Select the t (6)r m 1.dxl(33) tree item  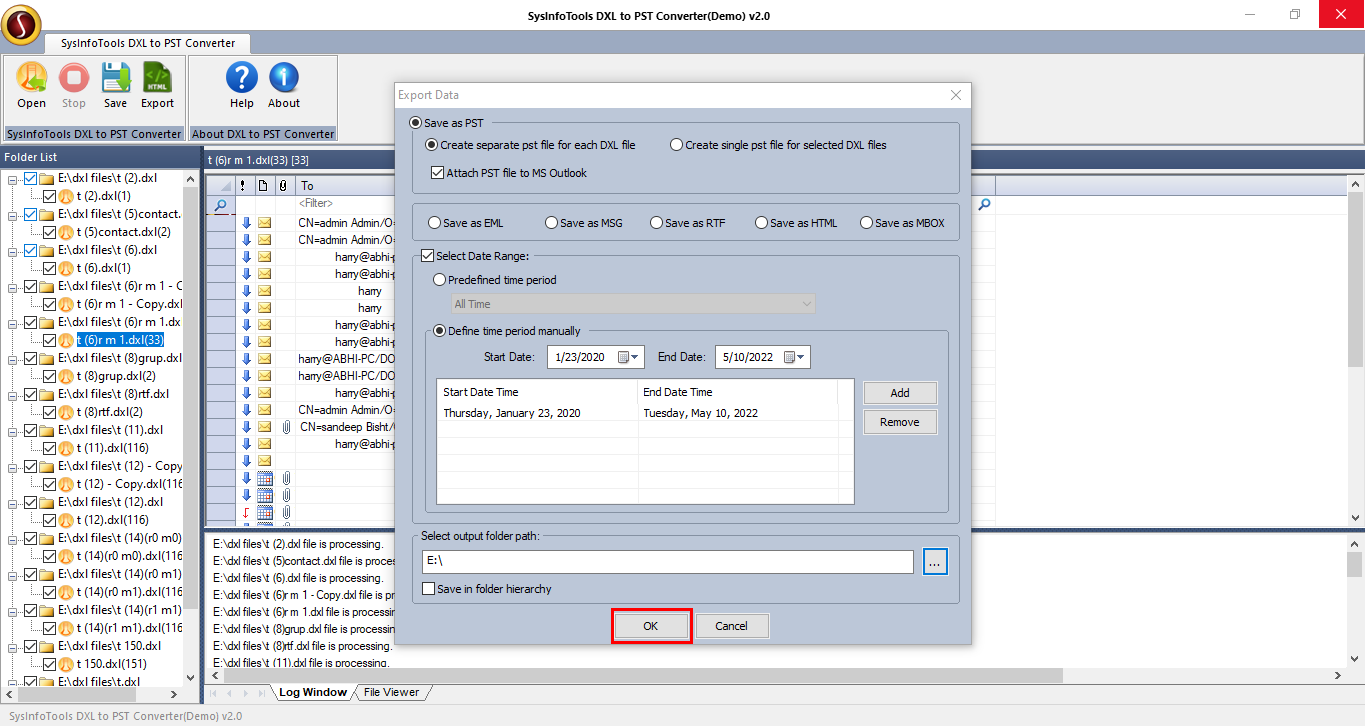pyautogui.click(x=120, y=340)
